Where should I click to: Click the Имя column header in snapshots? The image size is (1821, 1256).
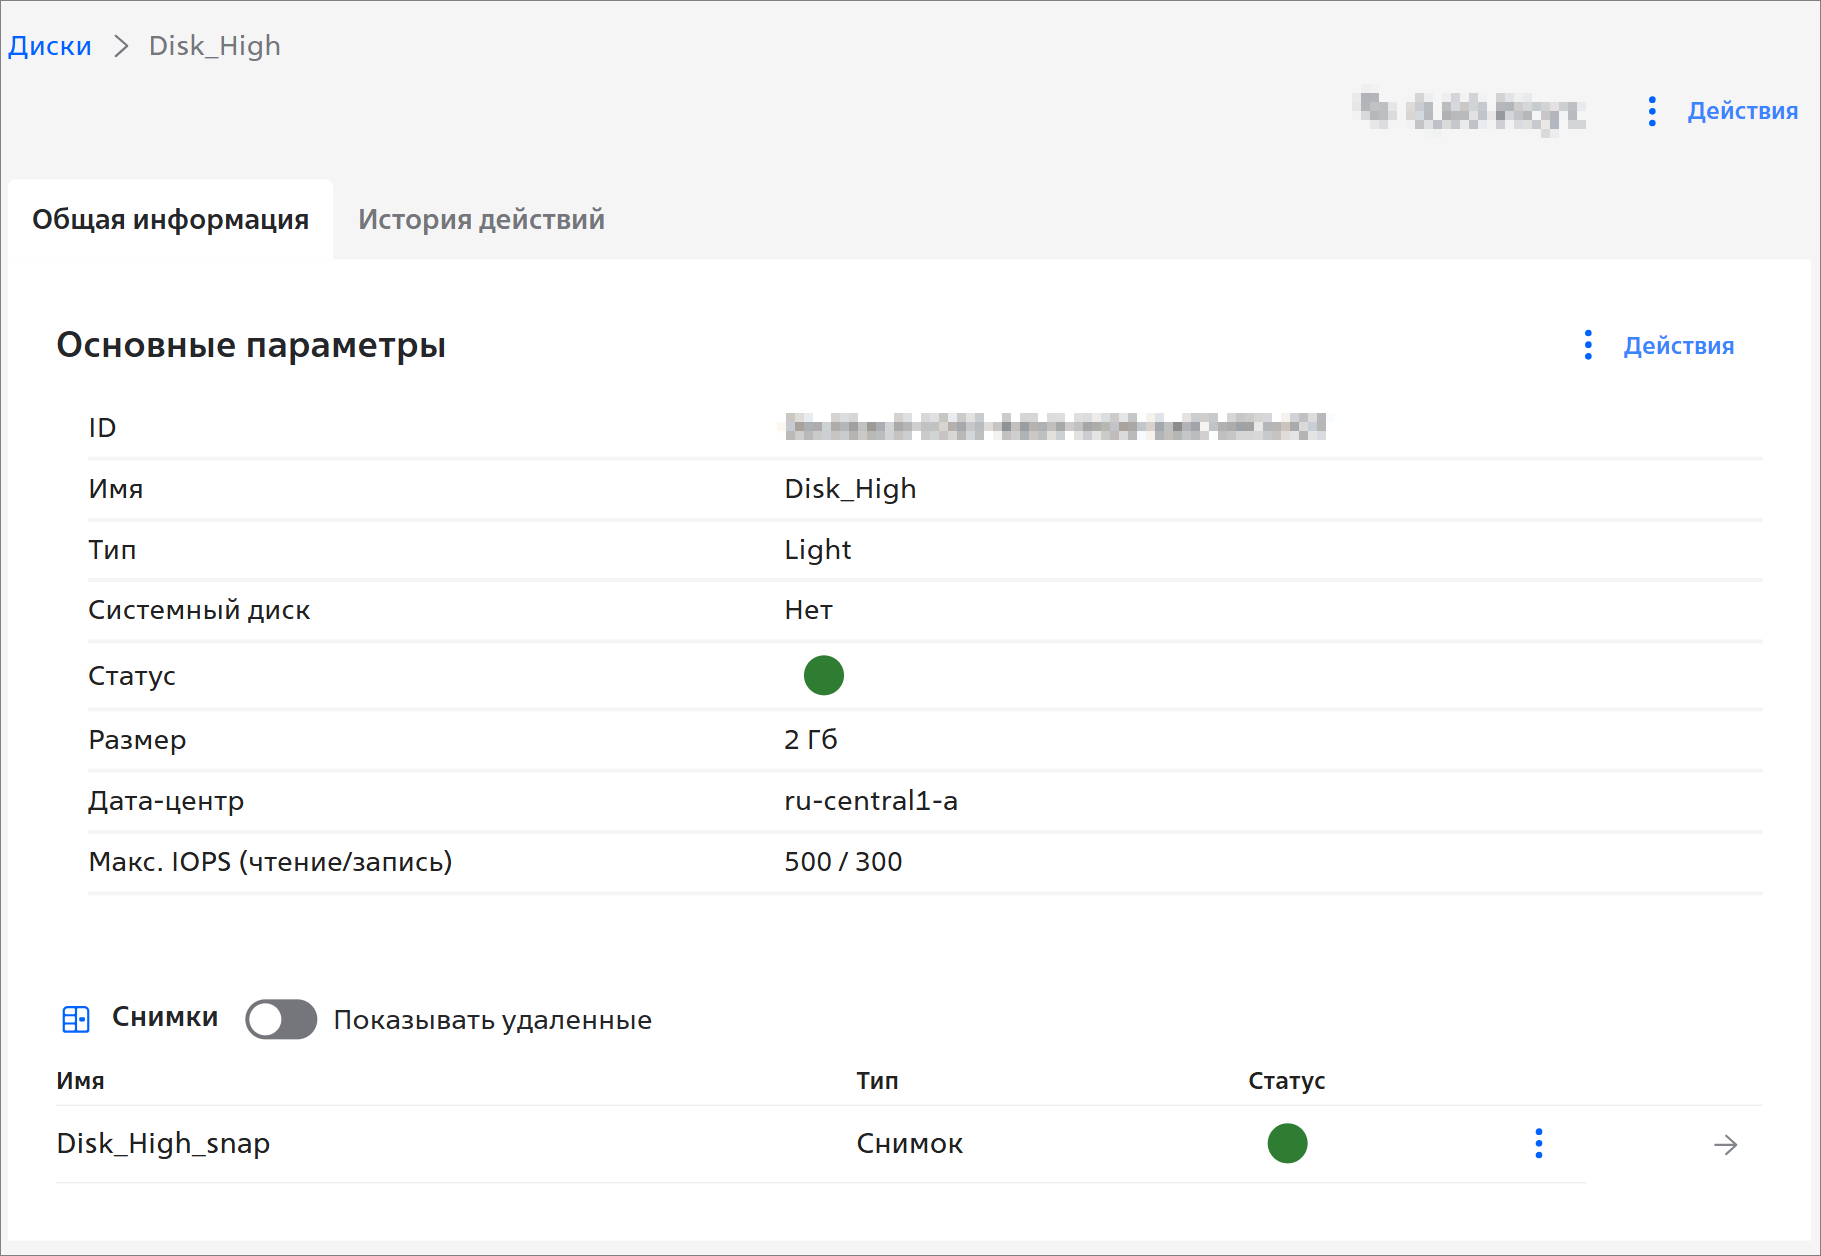click(80, 1081)
